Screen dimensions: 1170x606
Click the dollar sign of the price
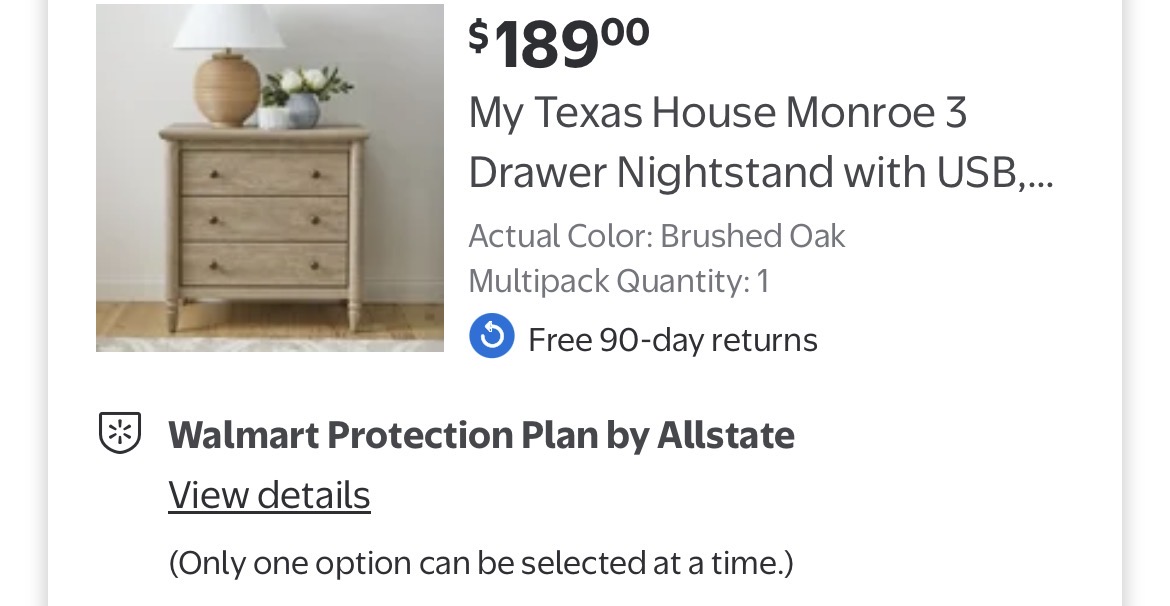pos(479,36)
